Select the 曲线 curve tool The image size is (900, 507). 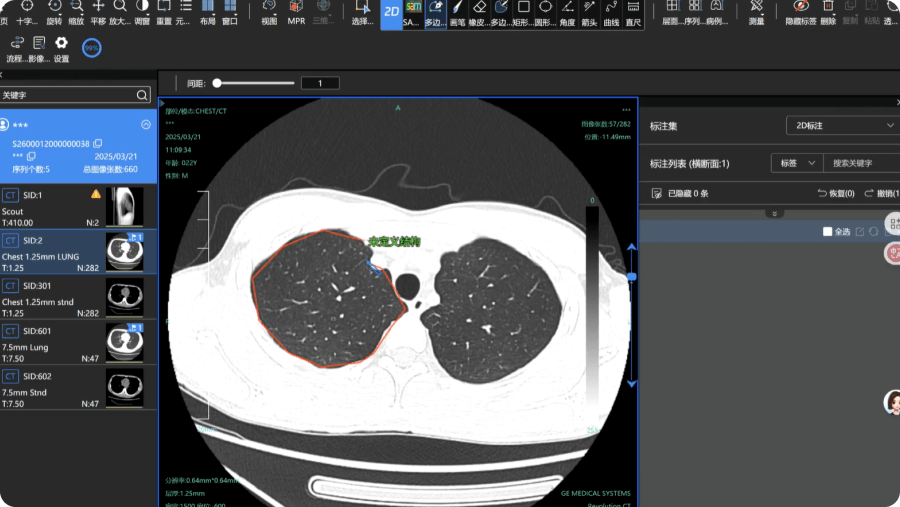(611, 13)
